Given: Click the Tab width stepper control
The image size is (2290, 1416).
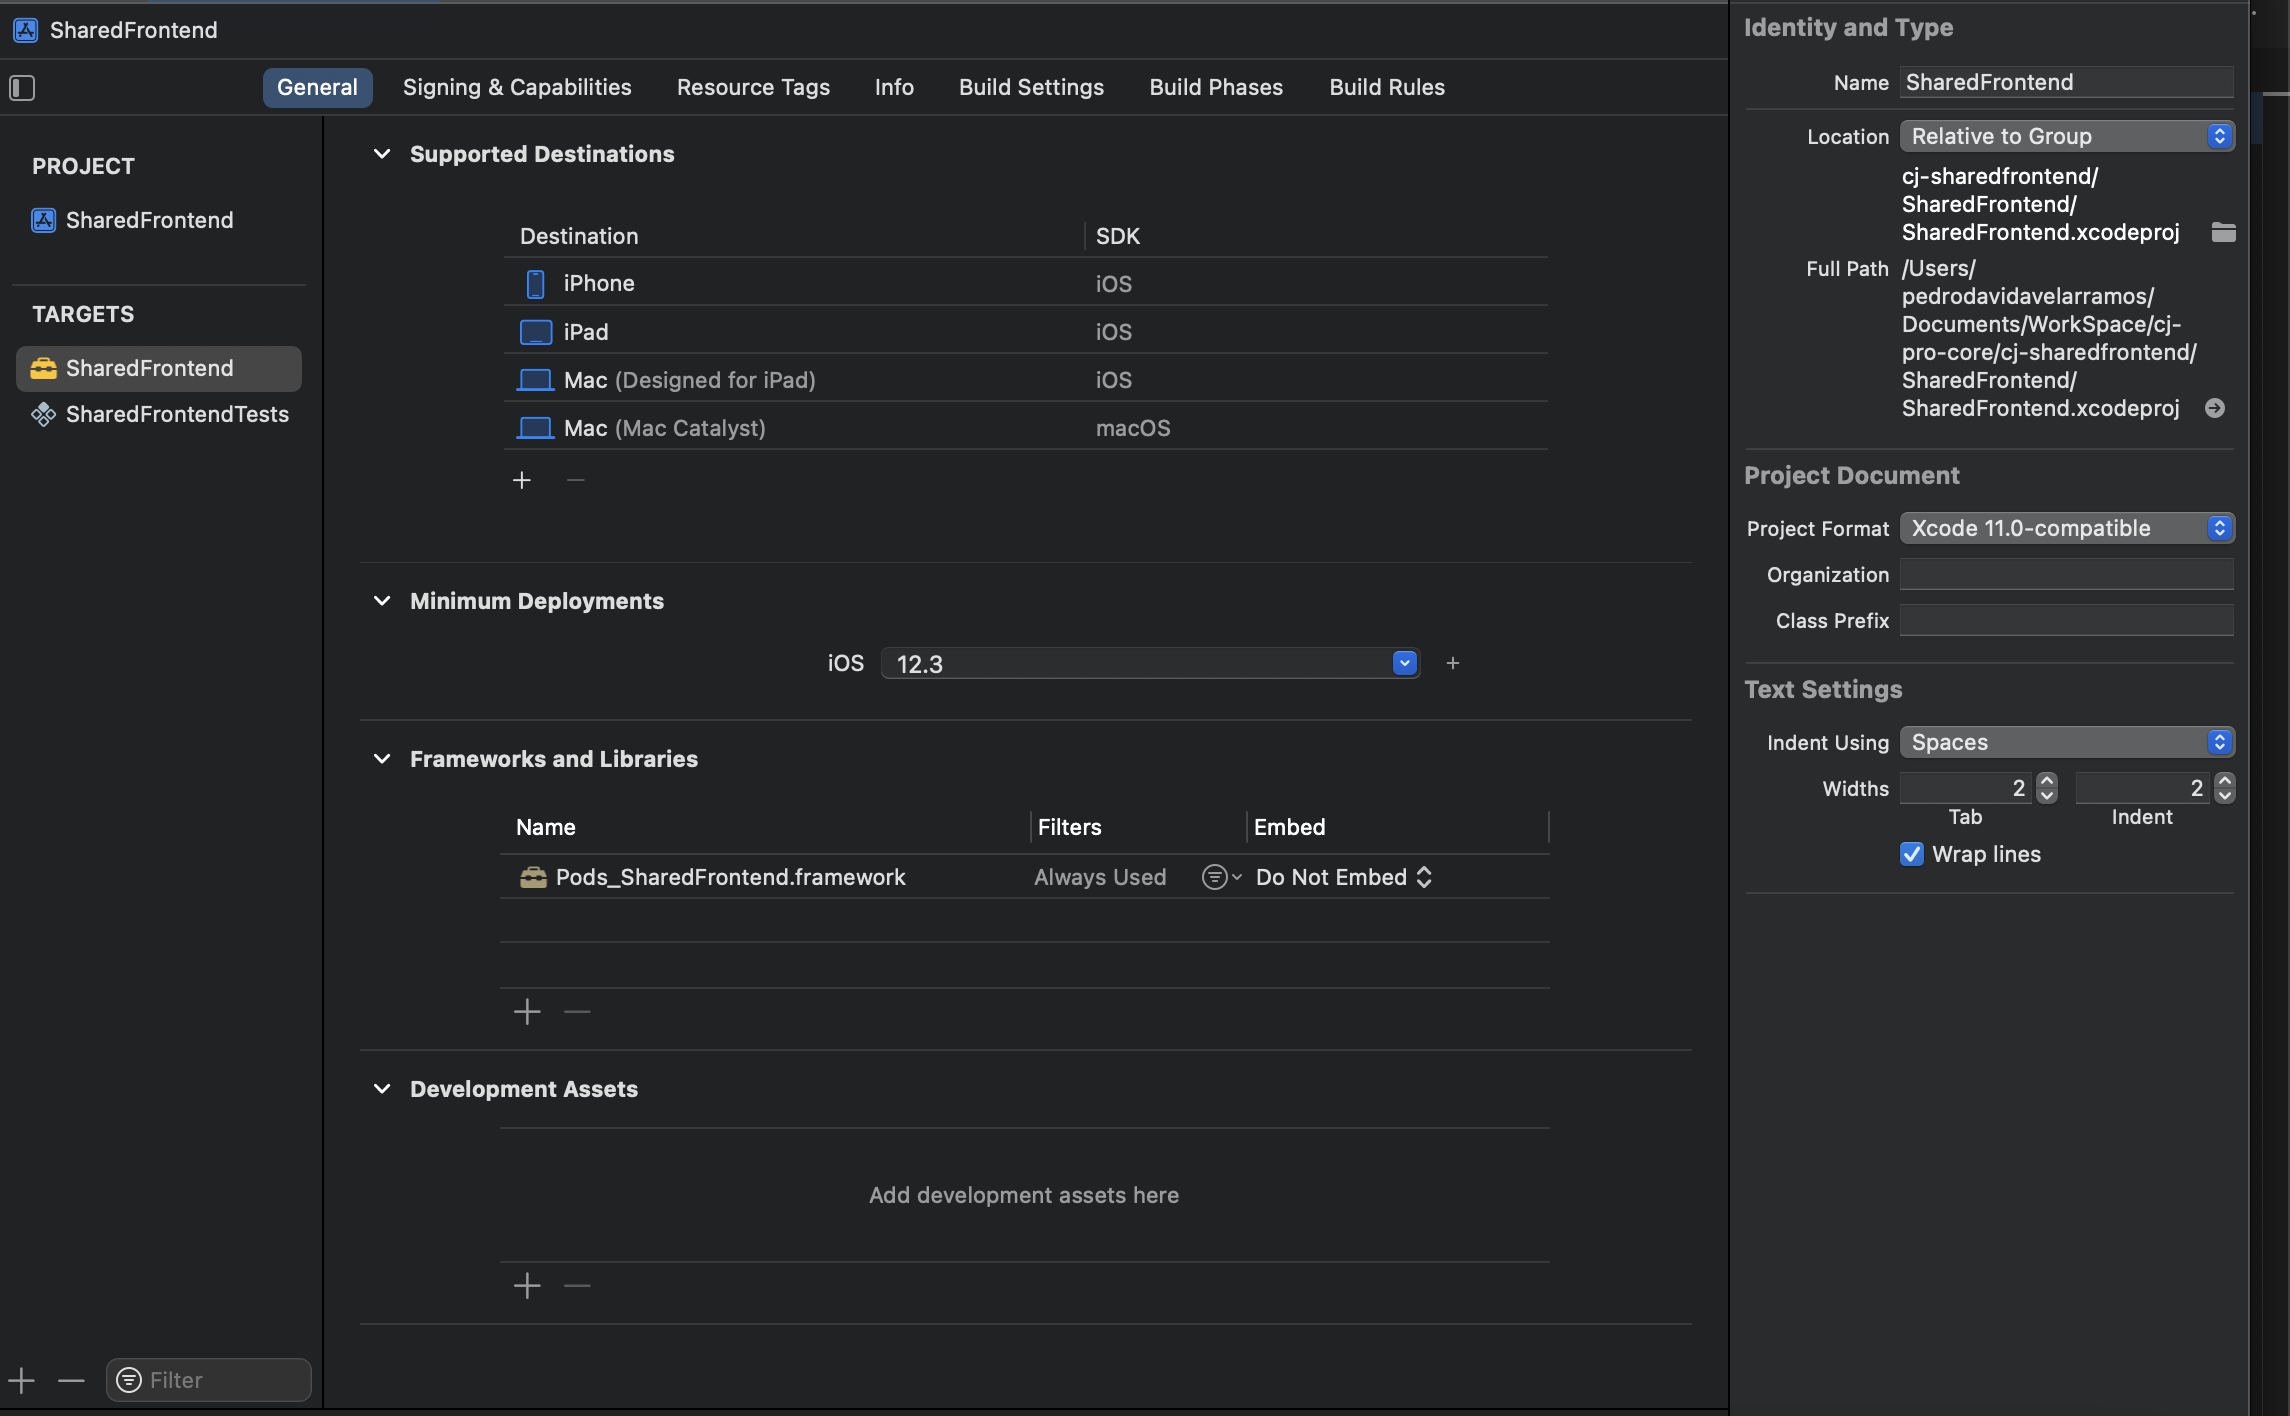Looking at the screenshot, I should 2047,788.
